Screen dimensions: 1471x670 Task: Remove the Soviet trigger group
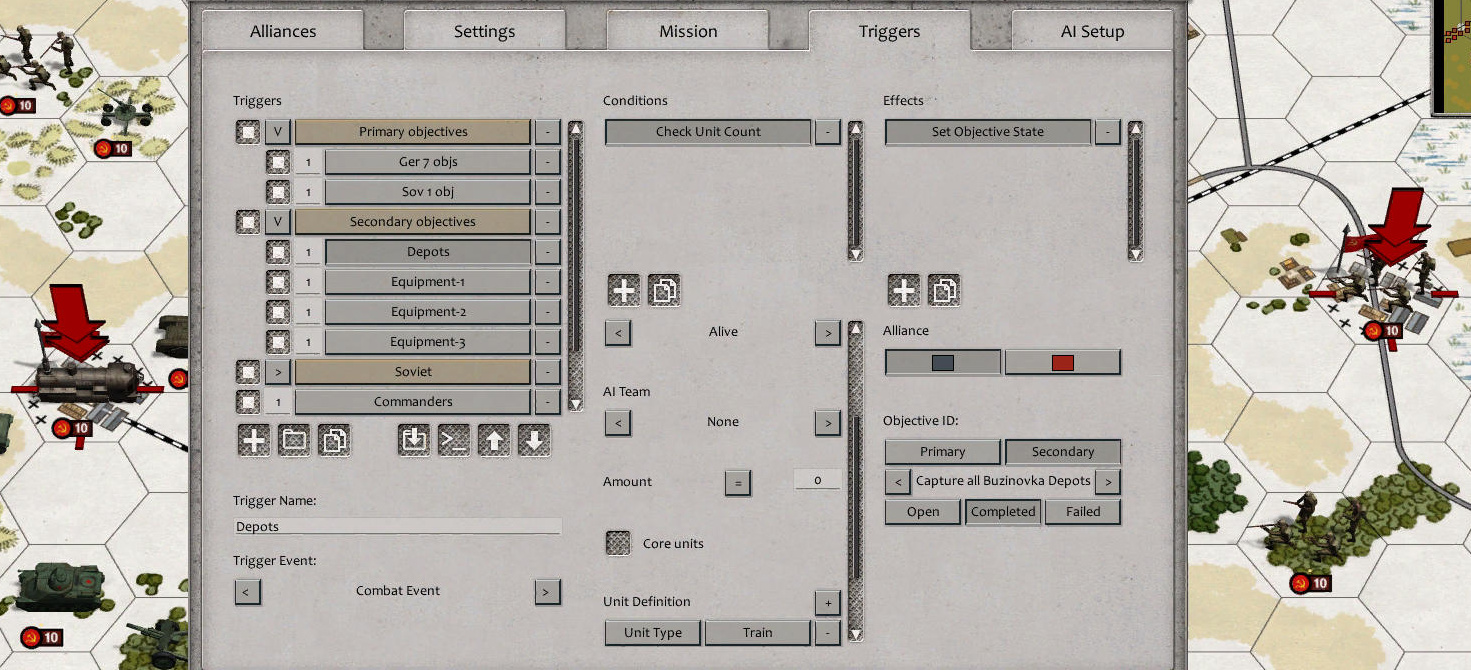[547, 372]
